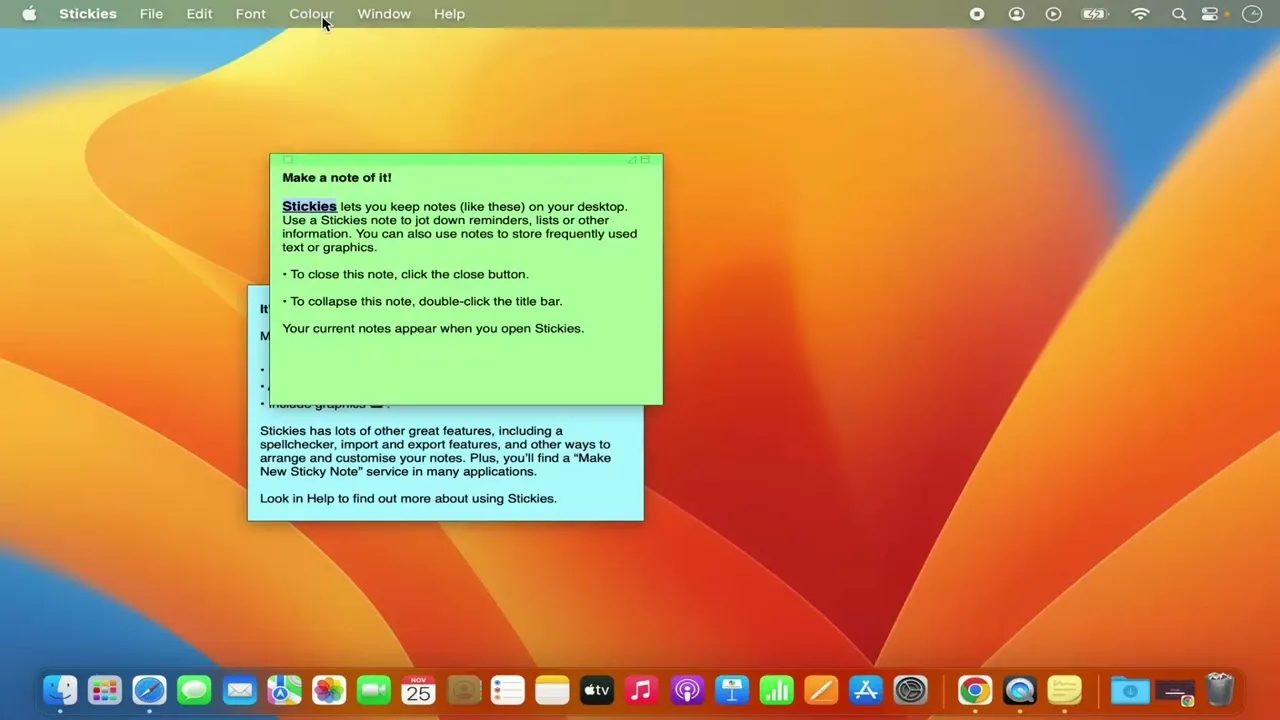1280x720 pixels.
Task: Click the zoom triangle on the green note
Action: point(632,160)
